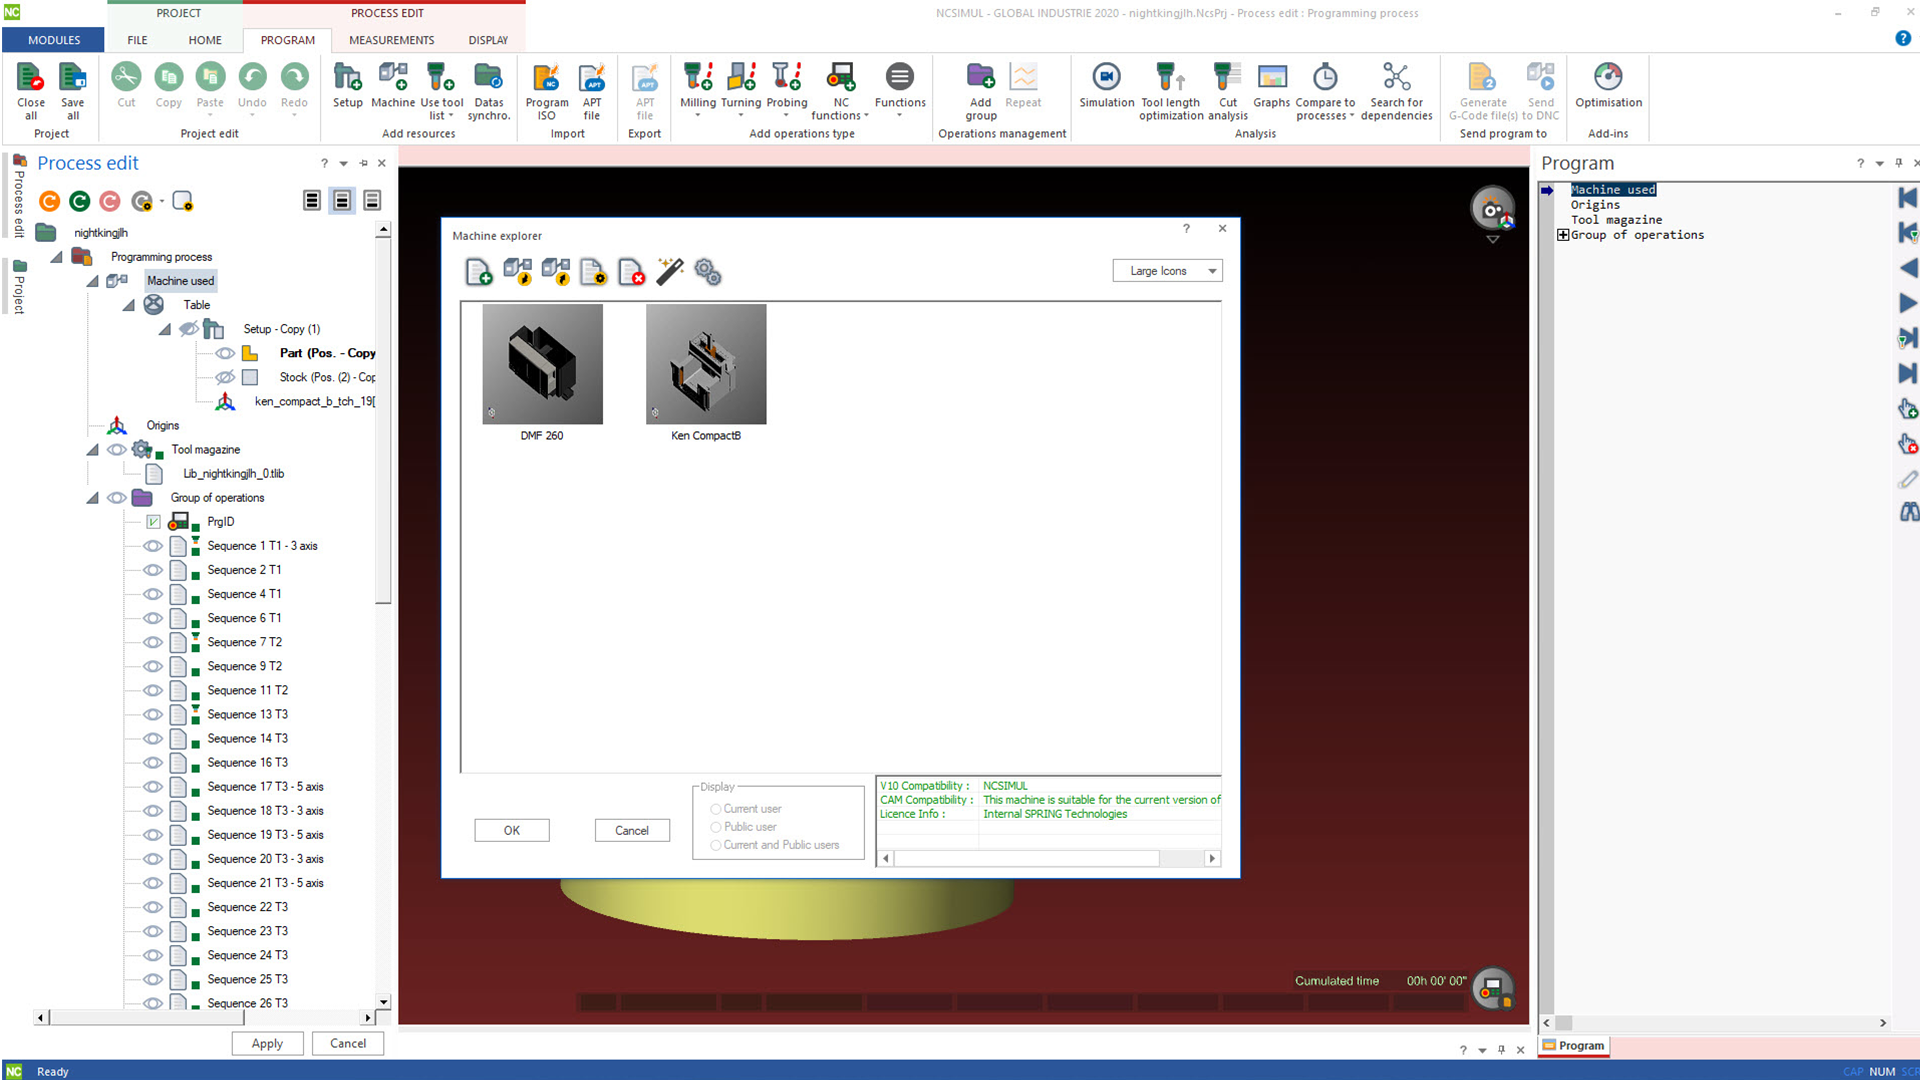The image size is (1920, 1080).
Task: Click the dialog info horizontal scrollbar track
Action: 1180,858
